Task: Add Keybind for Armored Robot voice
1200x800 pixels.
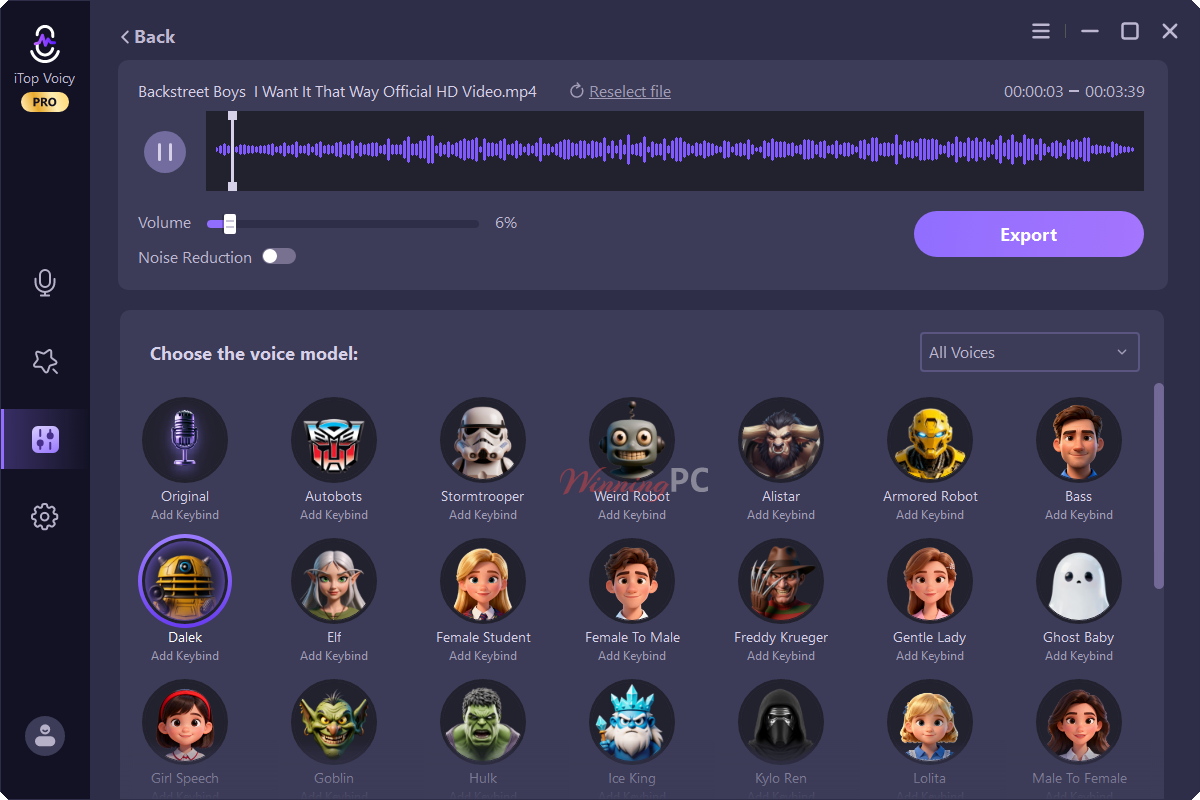Action: coord(930,515)
